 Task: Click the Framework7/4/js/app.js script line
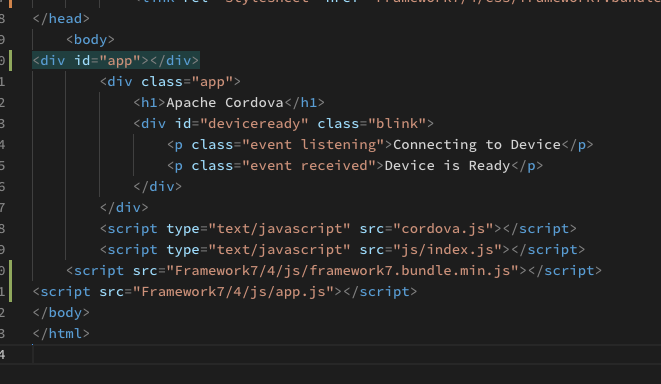225,292
